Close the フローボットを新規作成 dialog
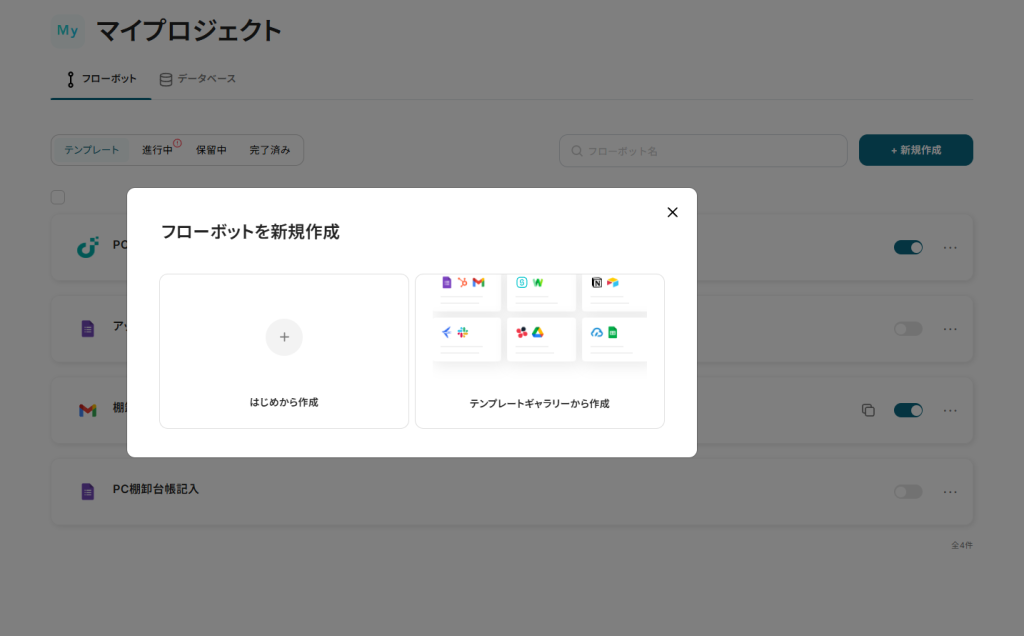This screenshot has height=636, width=1024. [x=672, y=212]
